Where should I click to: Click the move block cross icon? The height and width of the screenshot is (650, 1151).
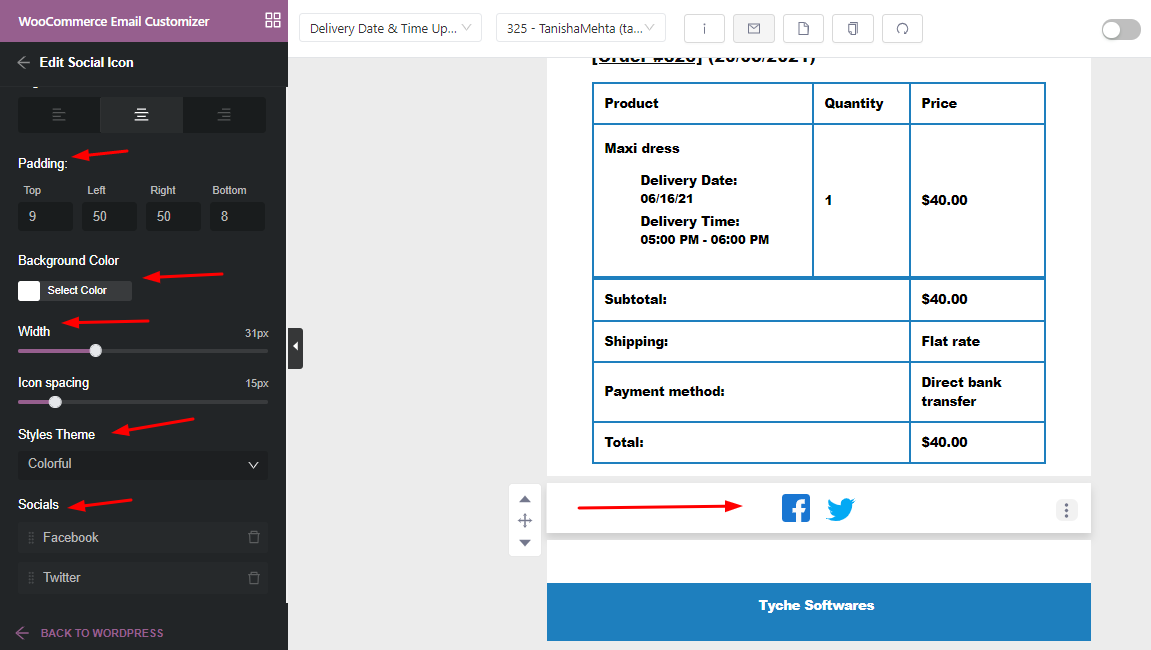pos(525,521)
